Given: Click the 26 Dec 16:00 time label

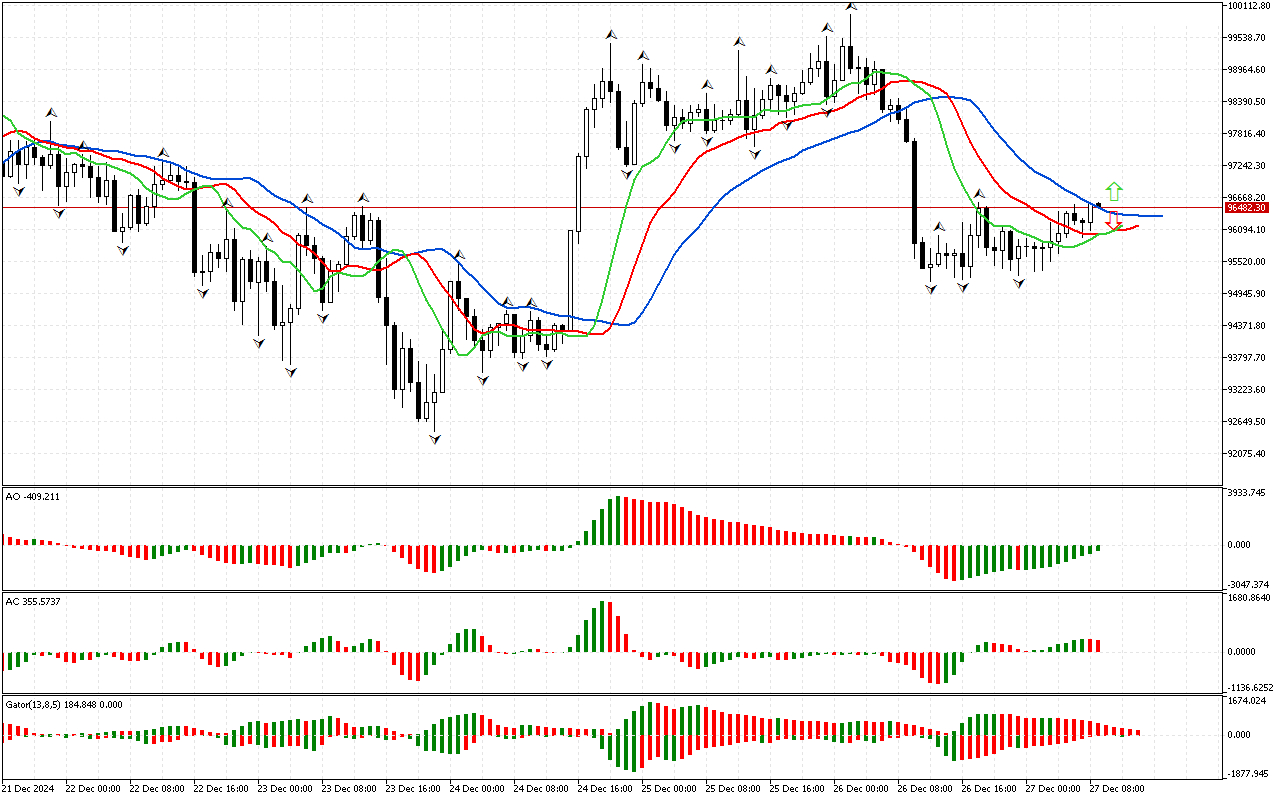Looking at the screenshot, I should pos(989,789).
